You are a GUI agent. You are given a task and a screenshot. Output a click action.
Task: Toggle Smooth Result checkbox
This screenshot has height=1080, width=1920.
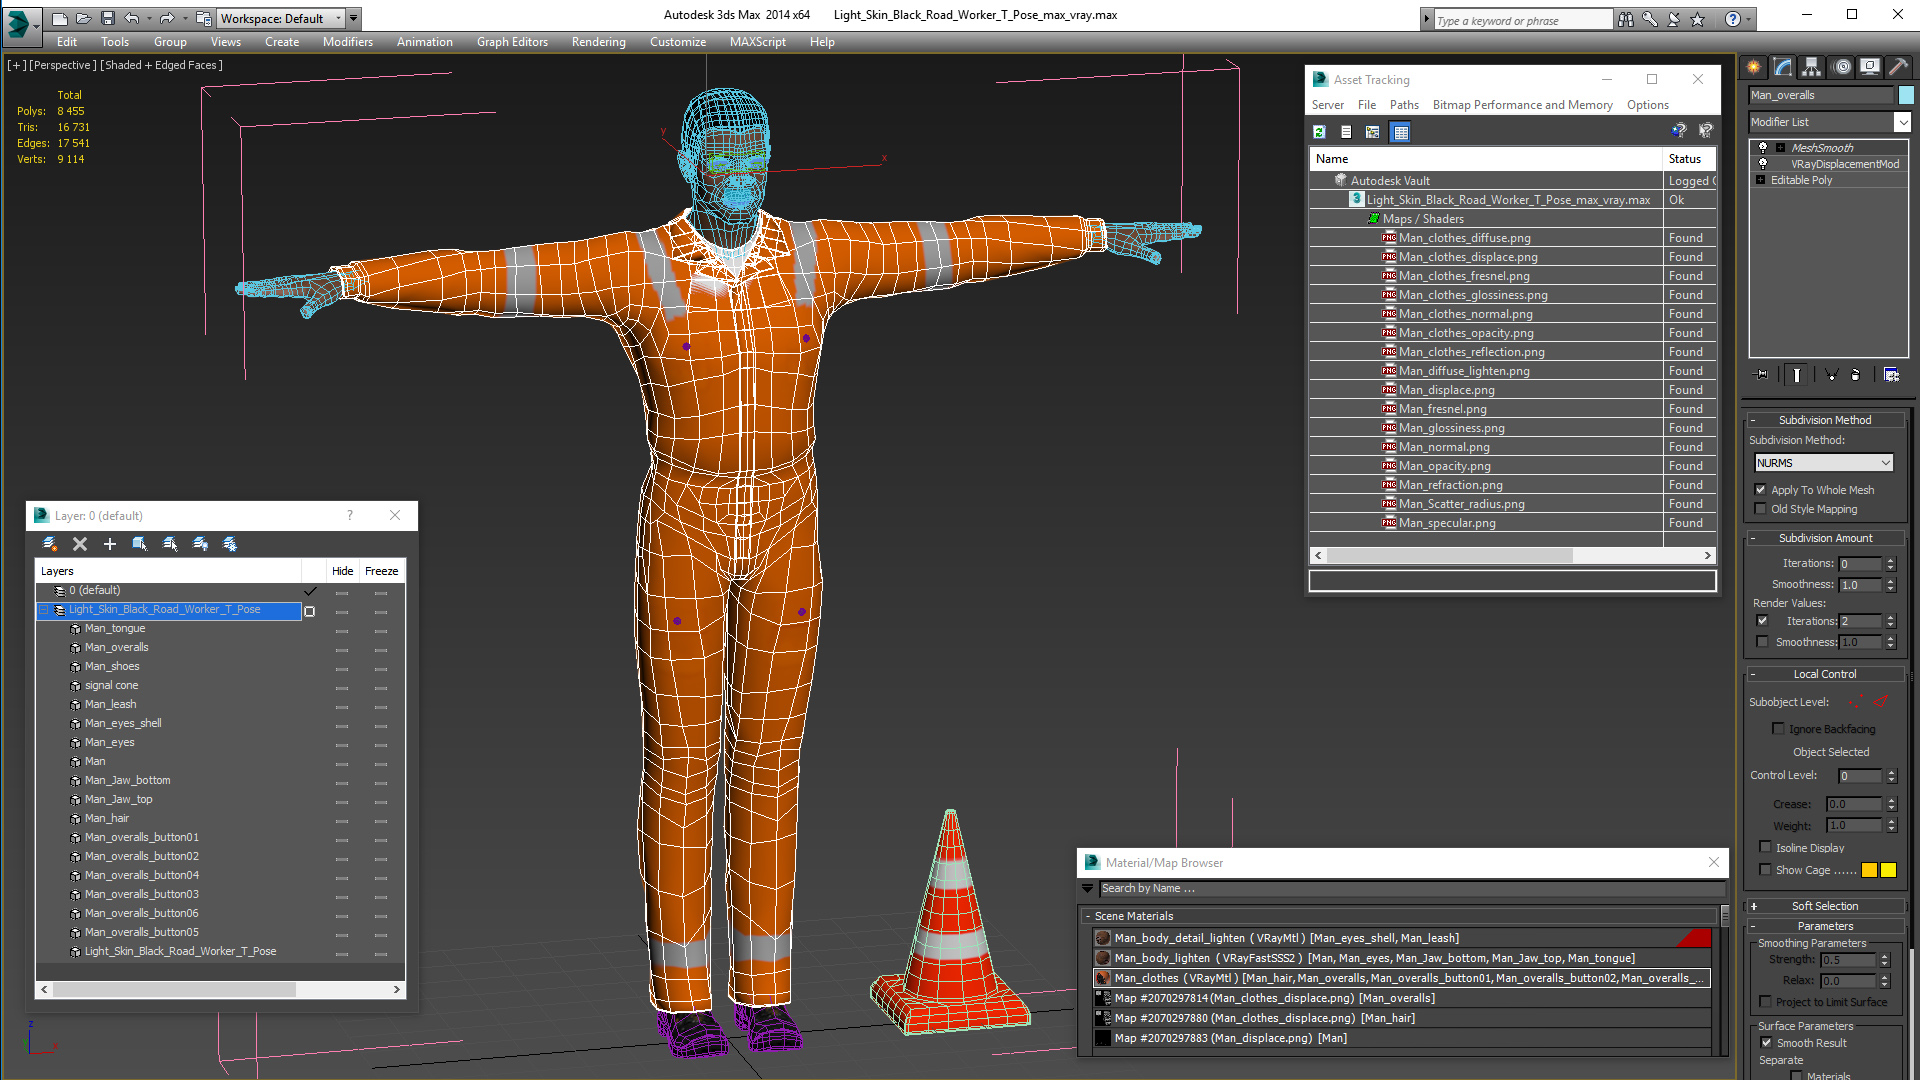[1766, 1043]
